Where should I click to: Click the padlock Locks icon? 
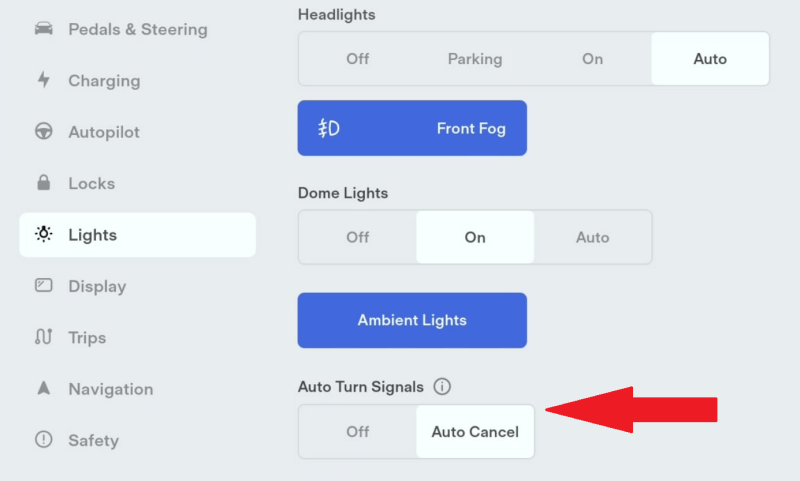(43, 182)
